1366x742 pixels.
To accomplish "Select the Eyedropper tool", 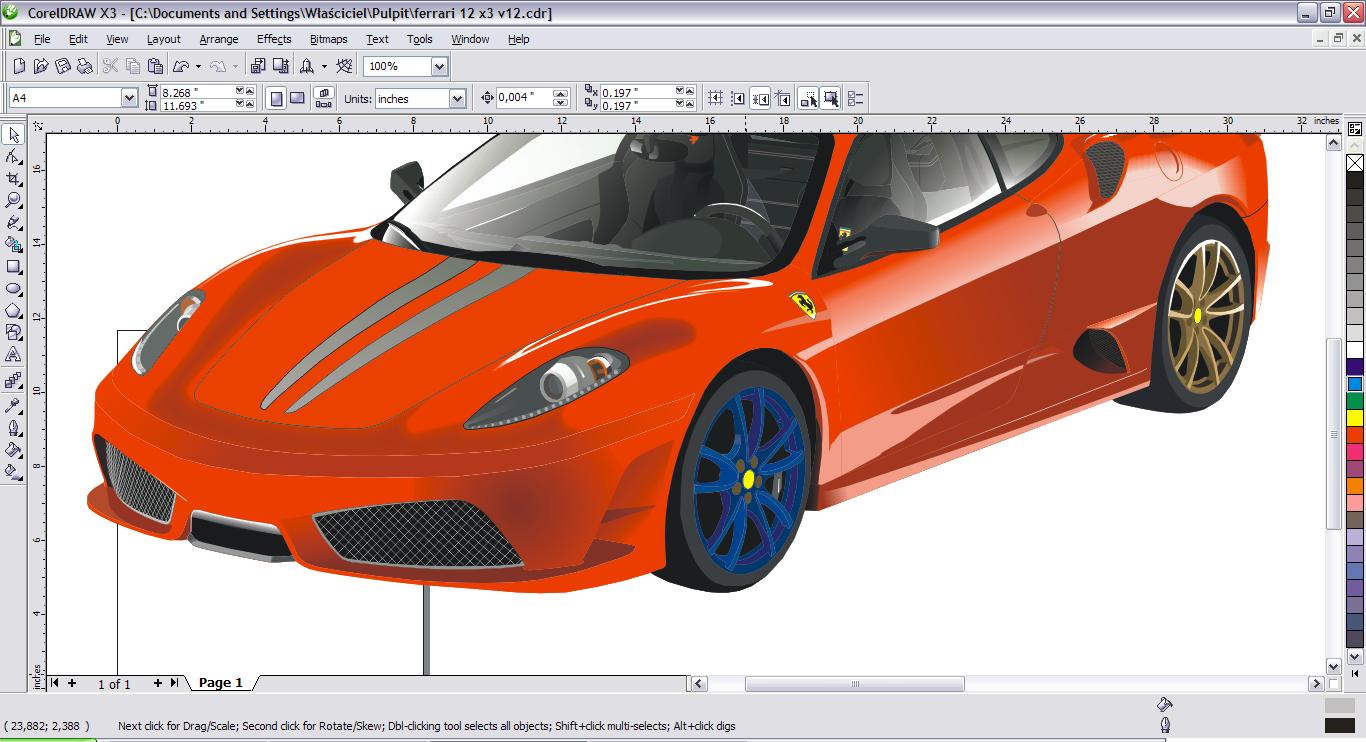I will [x=14, y=405].
